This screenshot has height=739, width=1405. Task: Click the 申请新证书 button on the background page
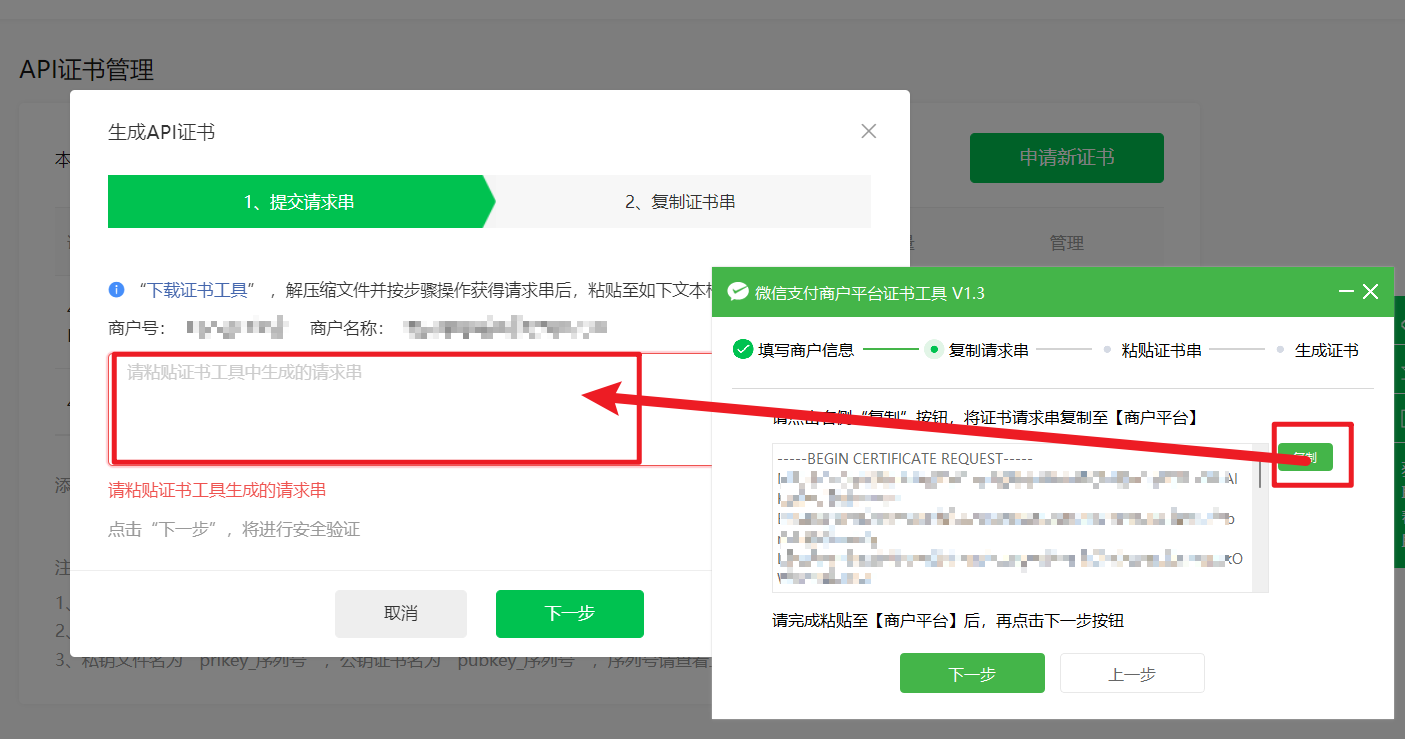[x=1067, y=158]
